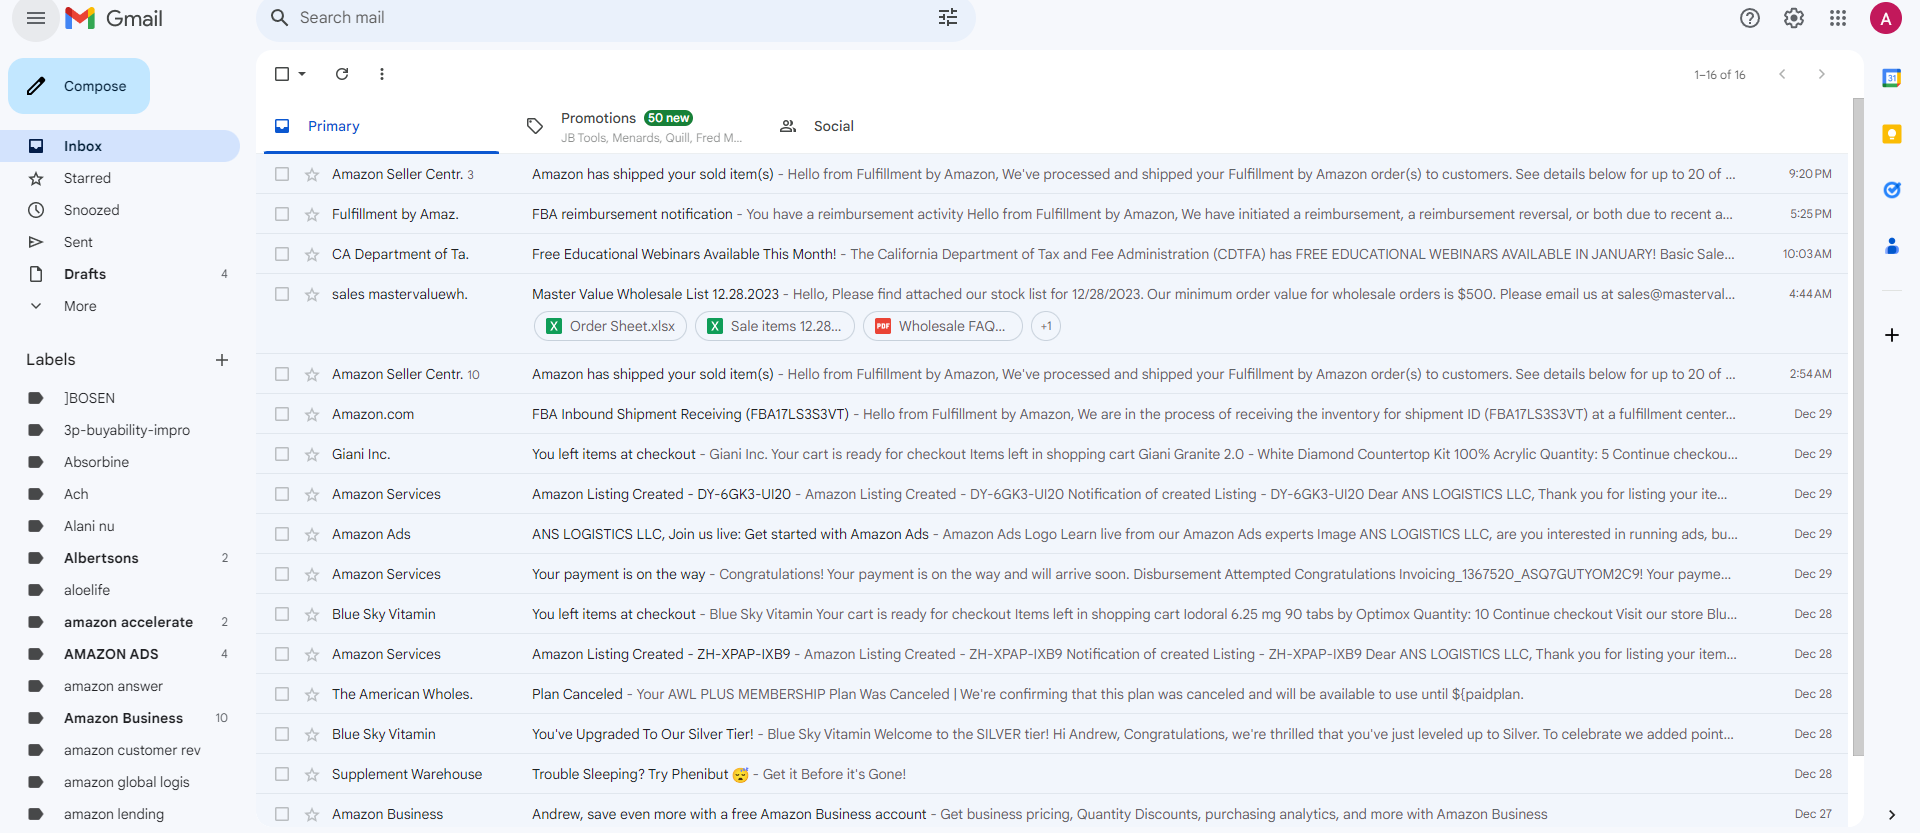Star the Amazon Ads email
This screenshot has width=1920, height=833.
coord(312,534)
